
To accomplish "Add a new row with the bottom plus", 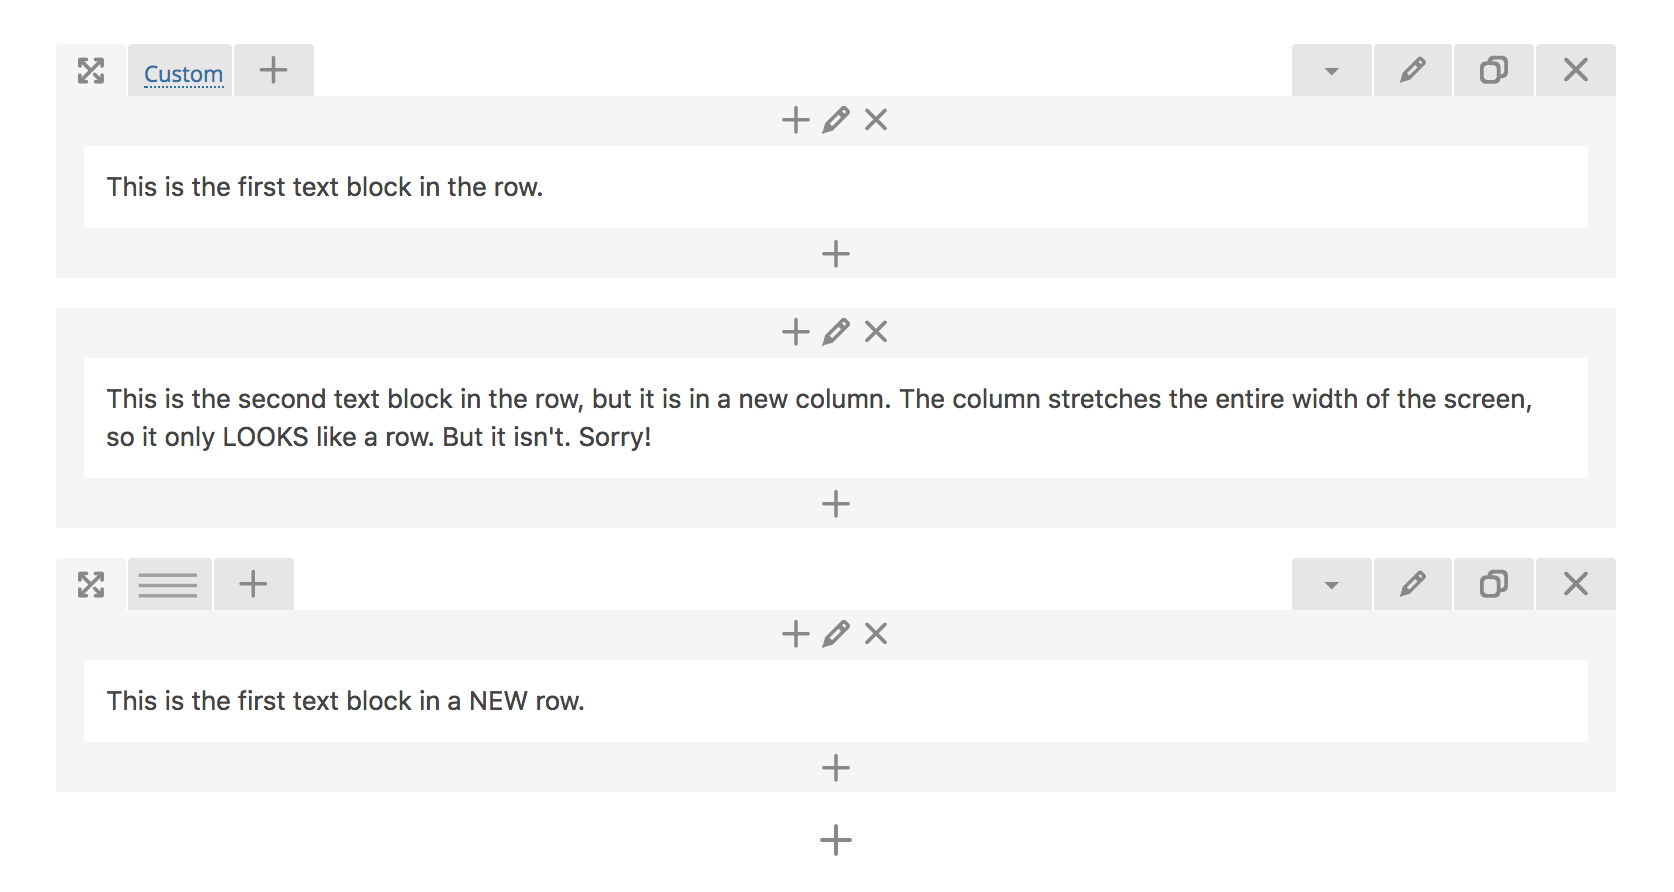I will (x=836, y=840).
